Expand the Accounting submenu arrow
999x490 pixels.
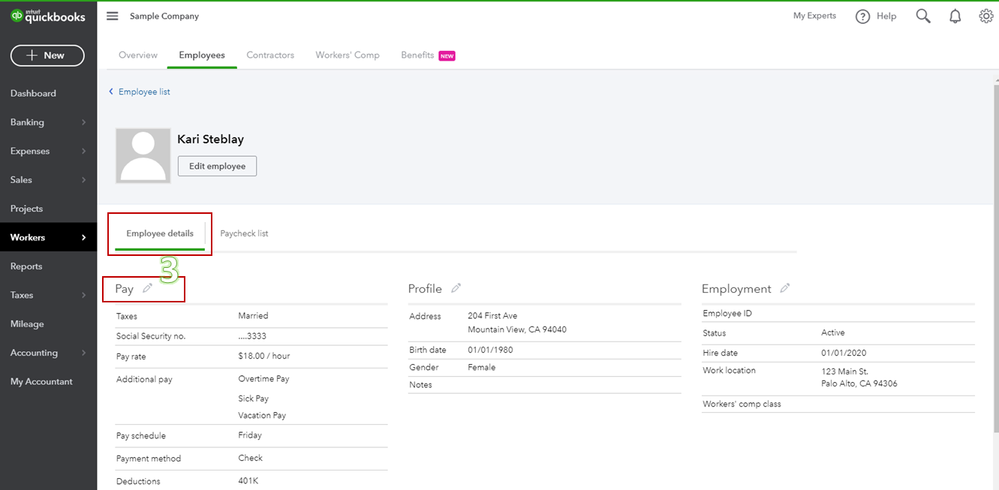point(83,352)
